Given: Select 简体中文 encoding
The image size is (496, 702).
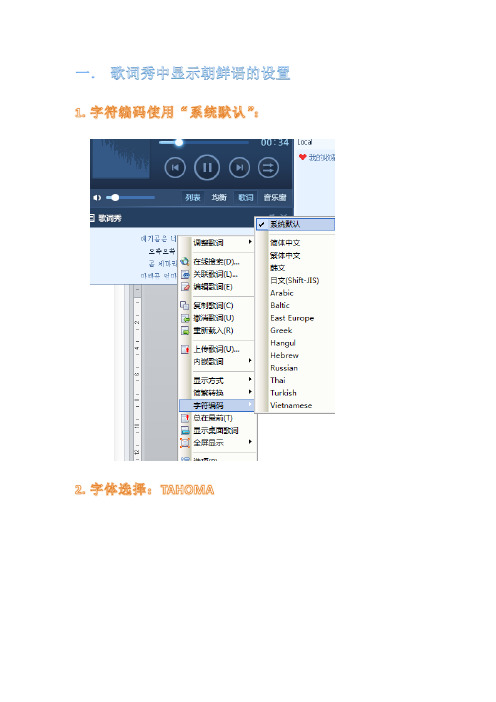Looking at the screenshot, I should click(295, 243).
